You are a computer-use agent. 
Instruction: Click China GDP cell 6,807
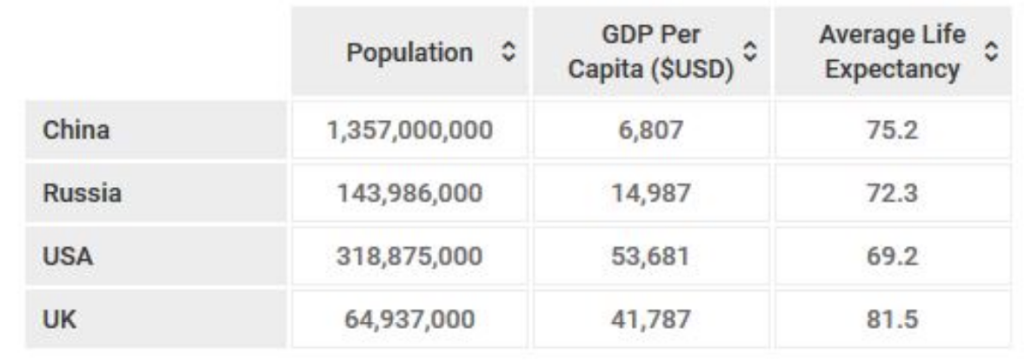pos(651,130)
